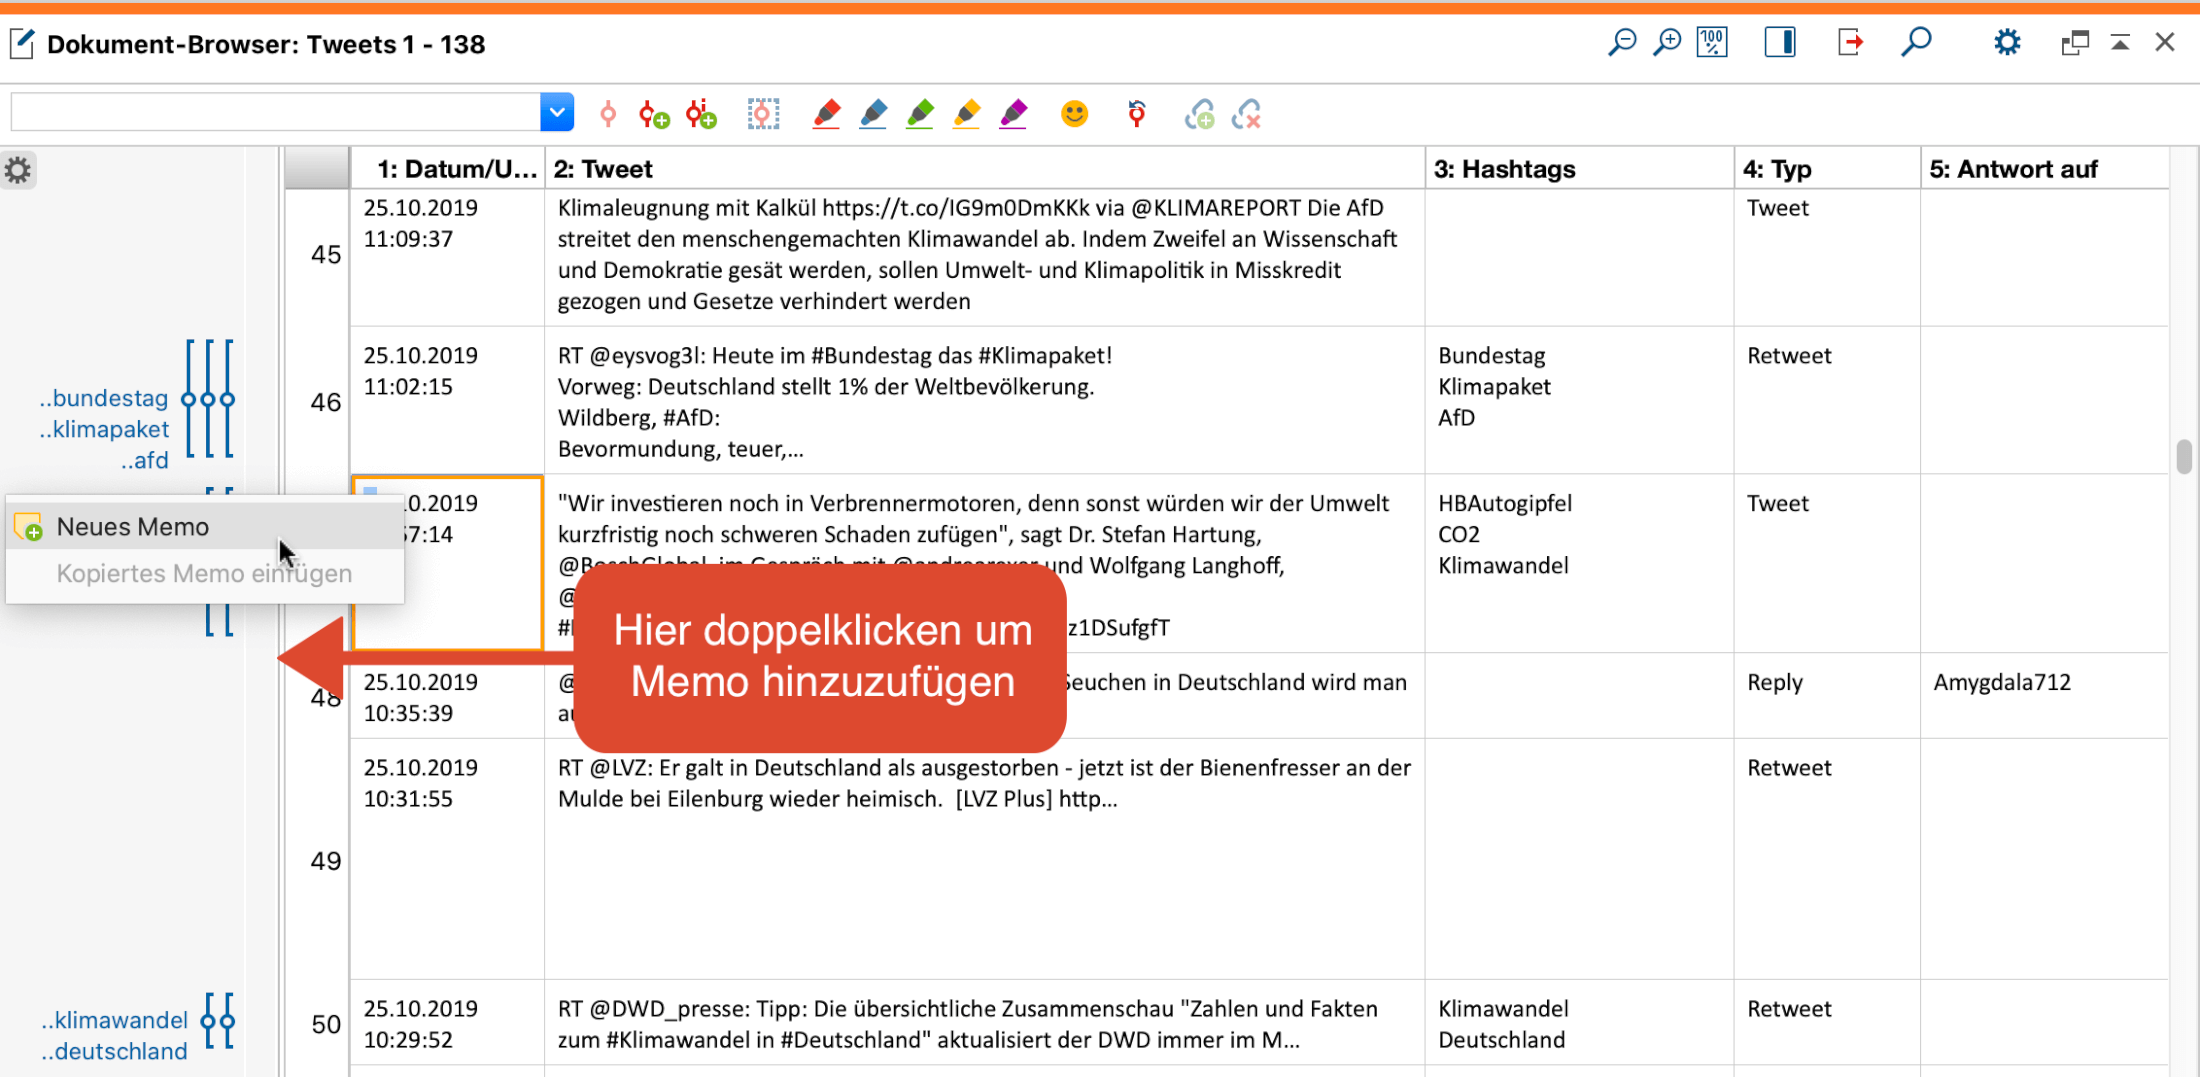Click the emoticode smiley icon
The image size is (2200, 1077).
(x=1074, y=114)
